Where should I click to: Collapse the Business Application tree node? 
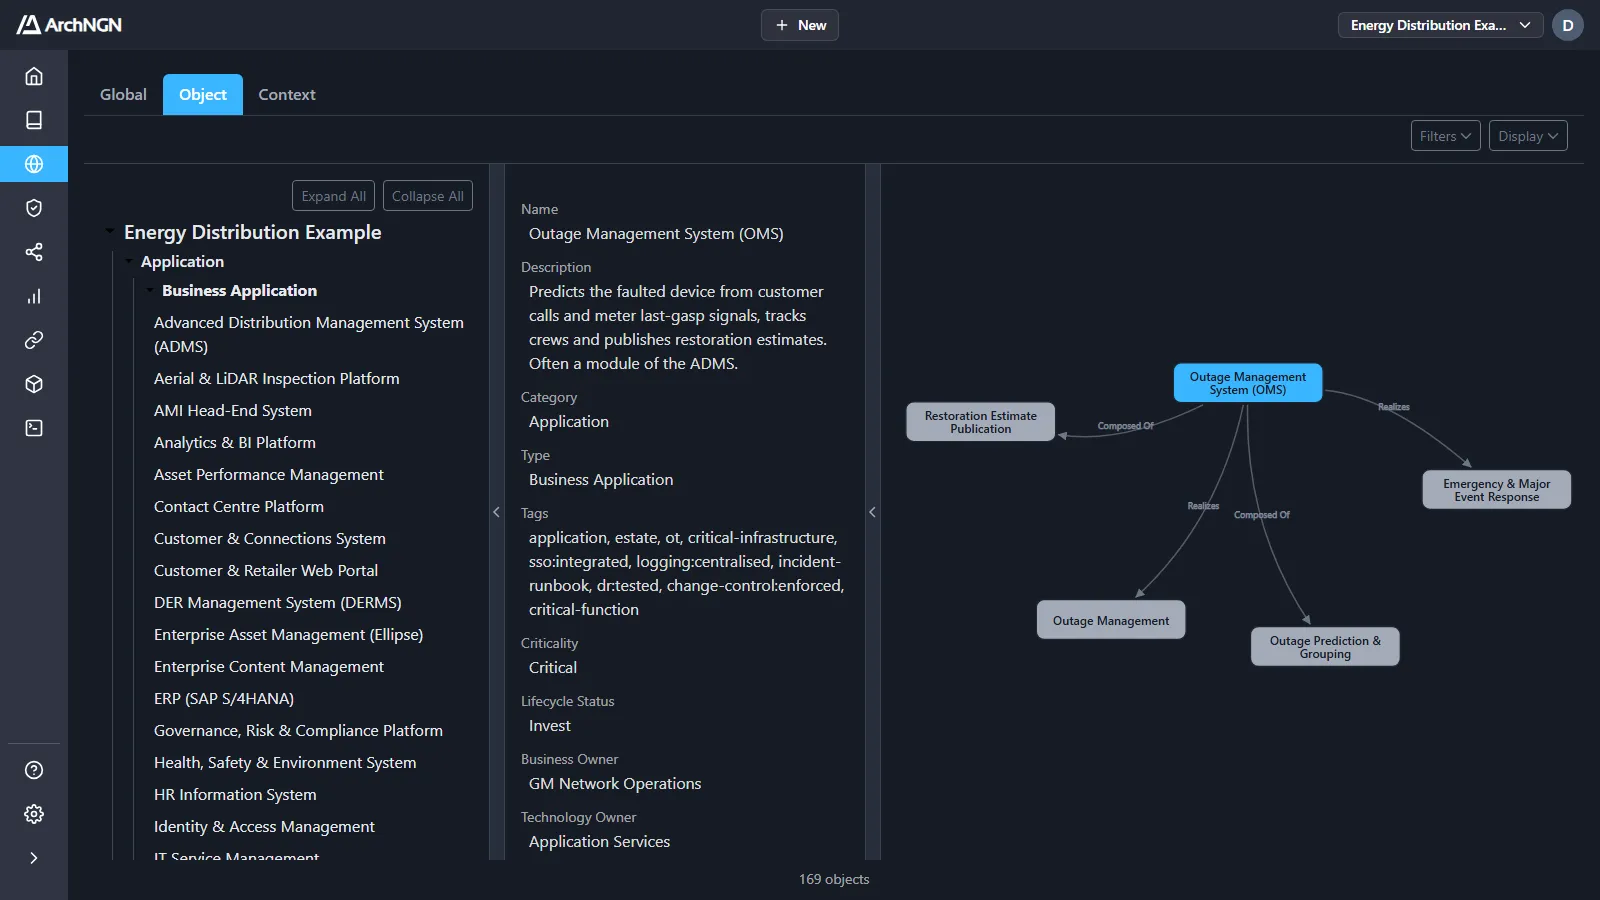[150, 291]
